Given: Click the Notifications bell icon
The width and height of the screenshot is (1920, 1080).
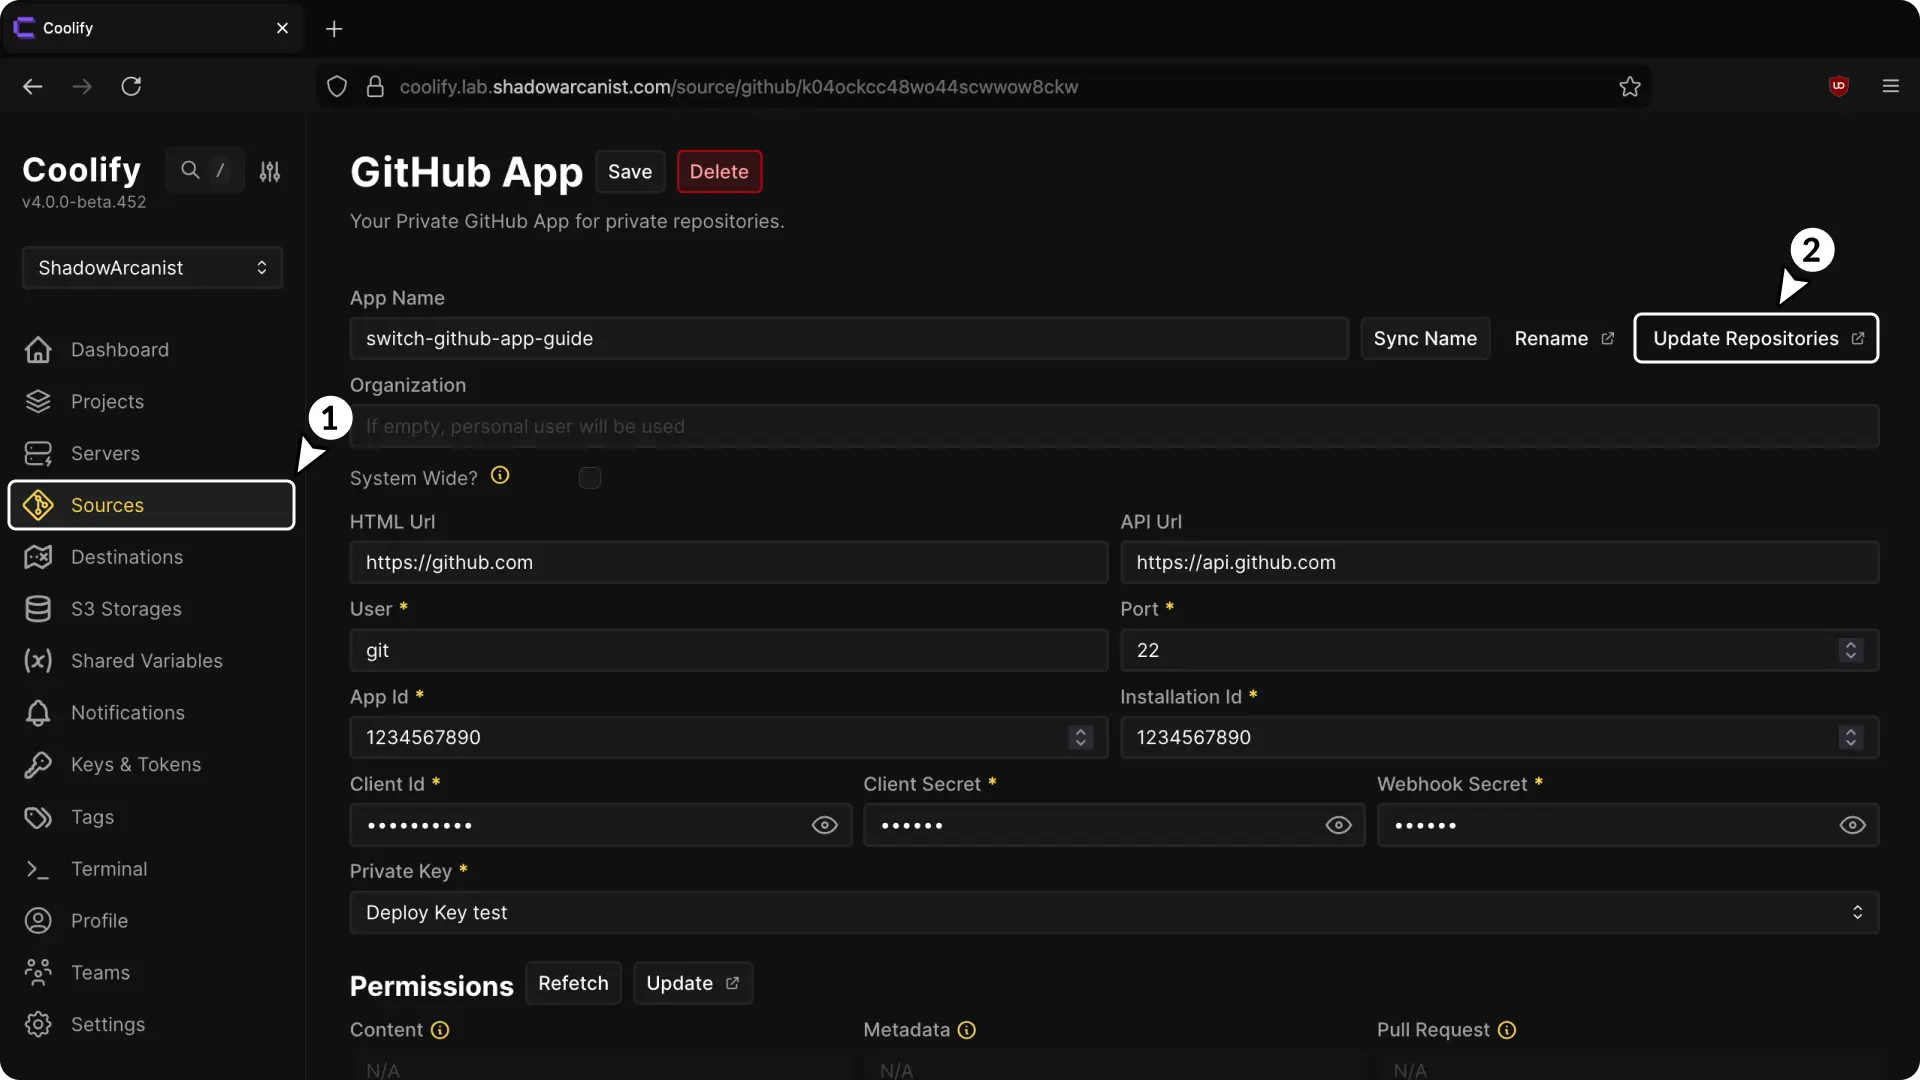Looking at the screenshot, I should coord(38,713).
